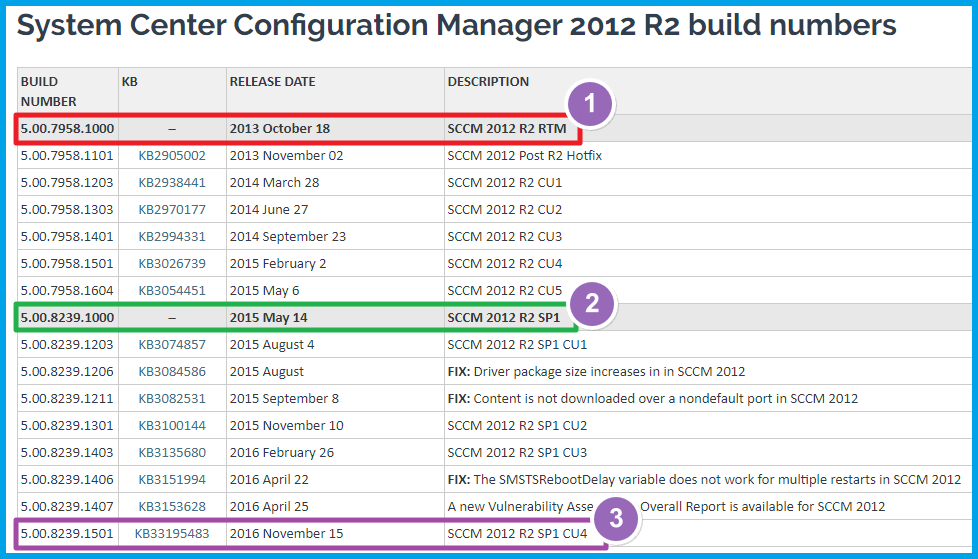Open the KB3082531 link
This screenshot has width=978, height=559.
(172, 399)
